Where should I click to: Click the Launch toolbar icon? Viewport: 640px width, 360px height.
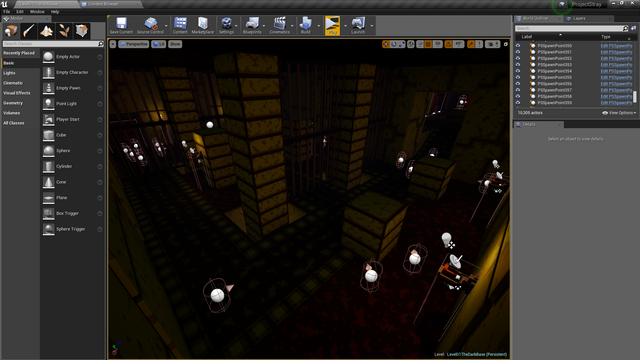pyautogui.click(x=358, y=25)
